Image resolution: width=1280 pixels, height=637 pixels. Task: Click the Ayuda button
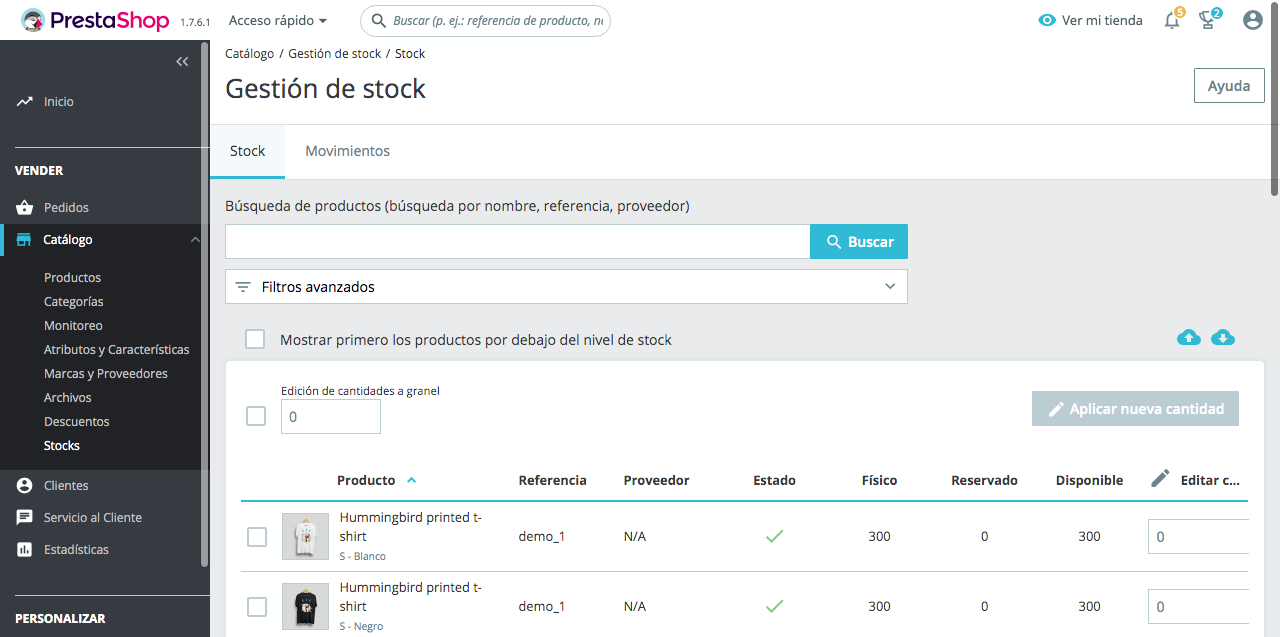[x=1228, y=86]
